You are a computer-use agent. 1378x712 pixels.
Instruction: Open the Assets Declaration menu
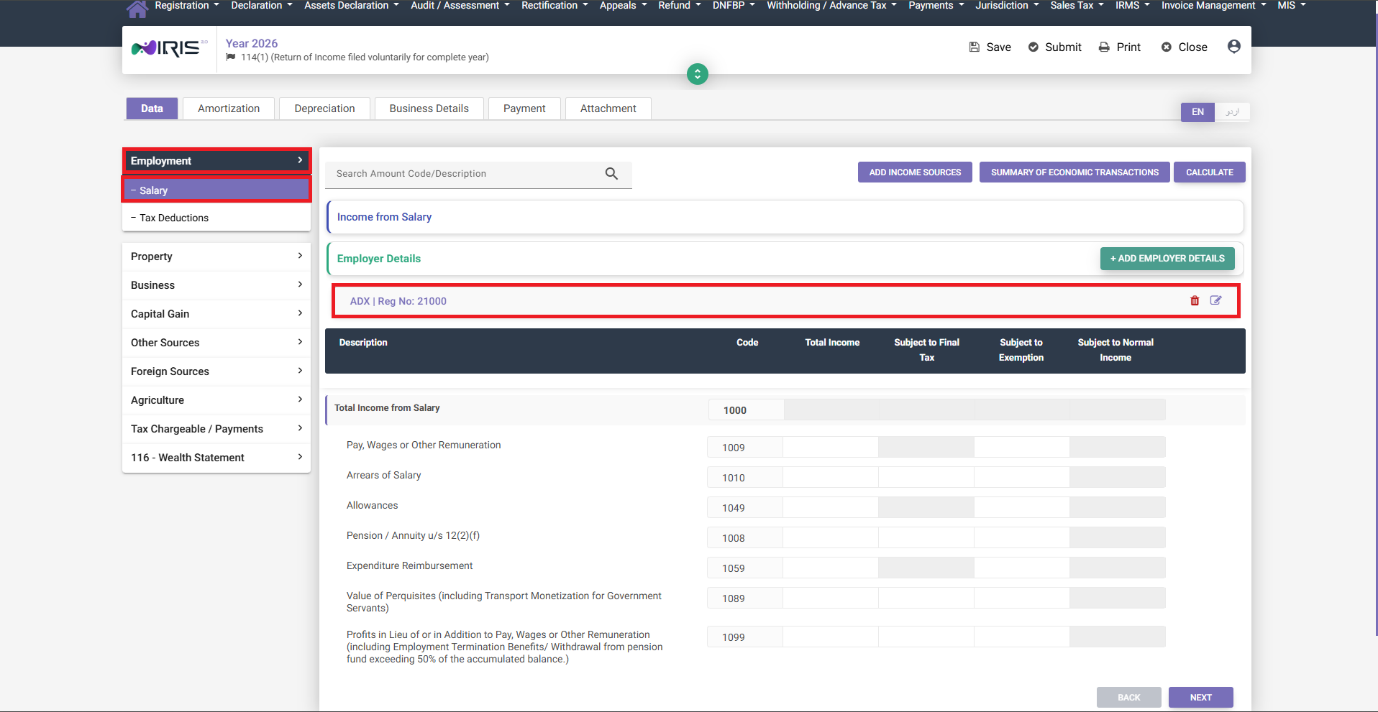[x=351, y=6]
